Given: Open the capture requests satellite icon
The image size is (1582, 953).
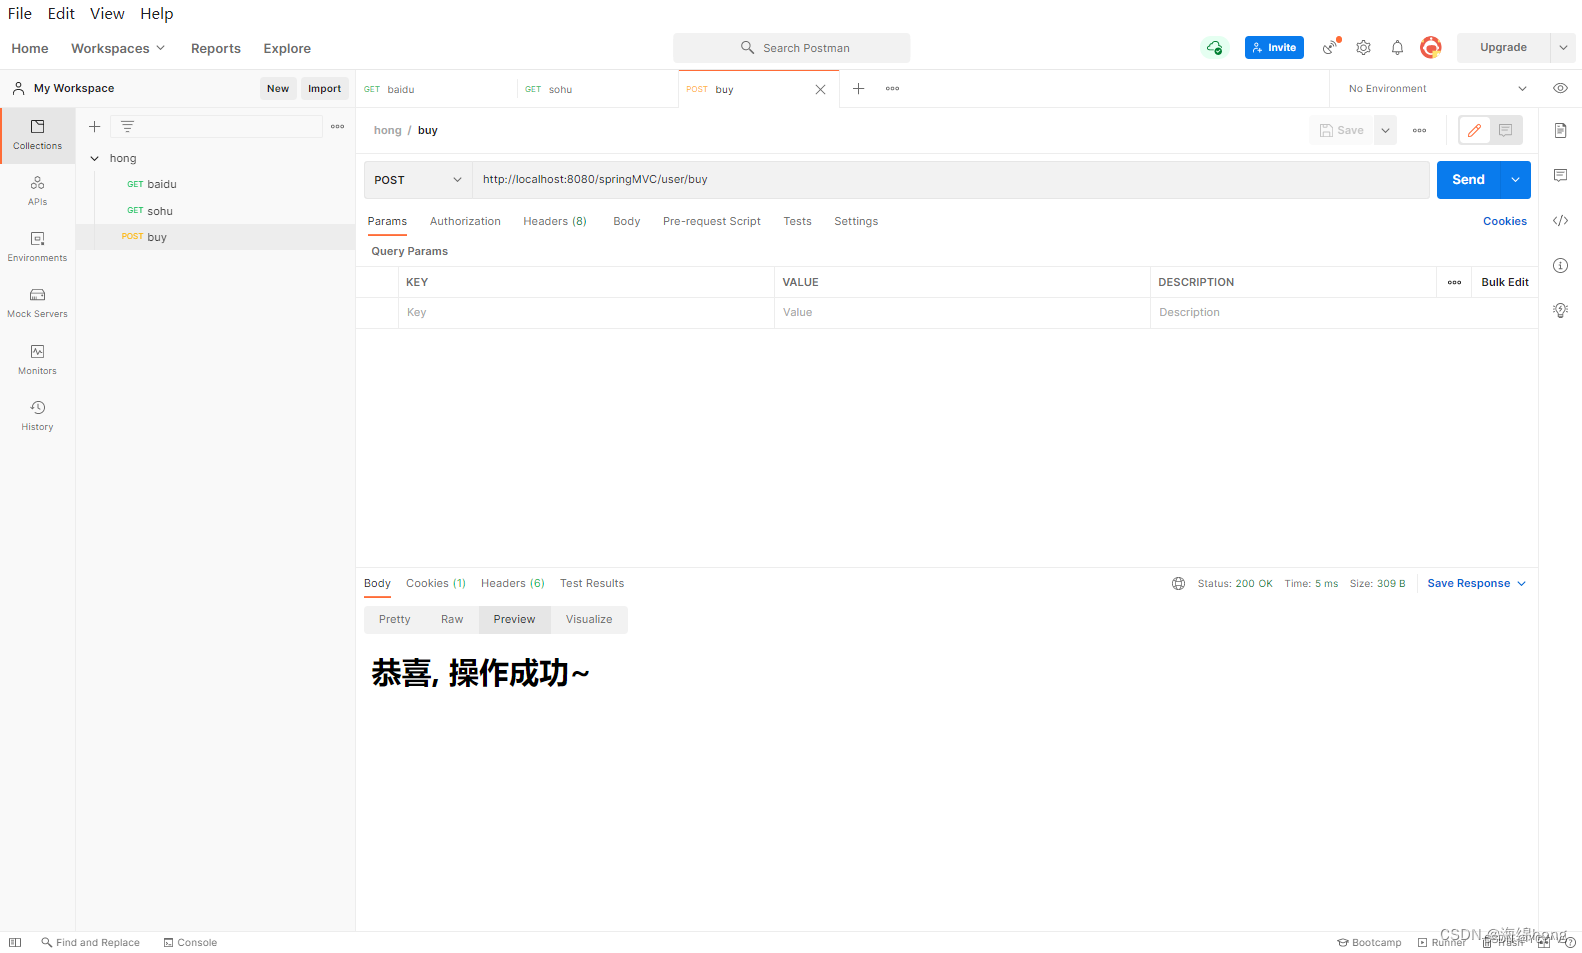Looking at the screenshot, I should [x=1330, y=47].
